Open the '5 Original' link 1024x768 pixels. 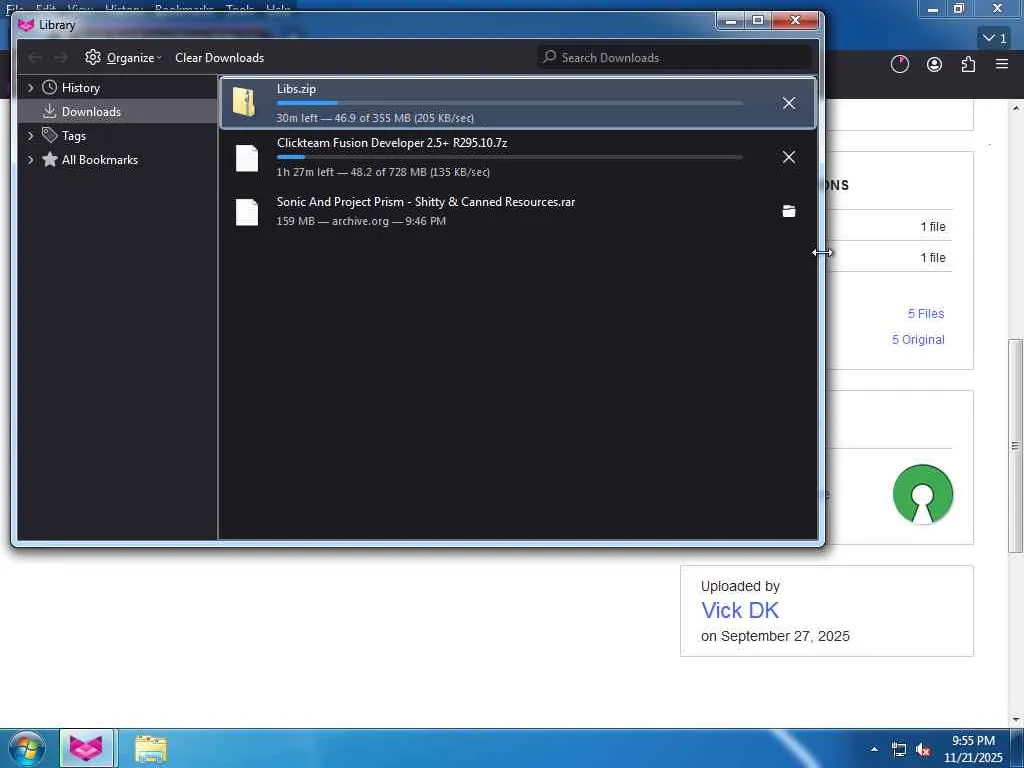pos(918,340)
